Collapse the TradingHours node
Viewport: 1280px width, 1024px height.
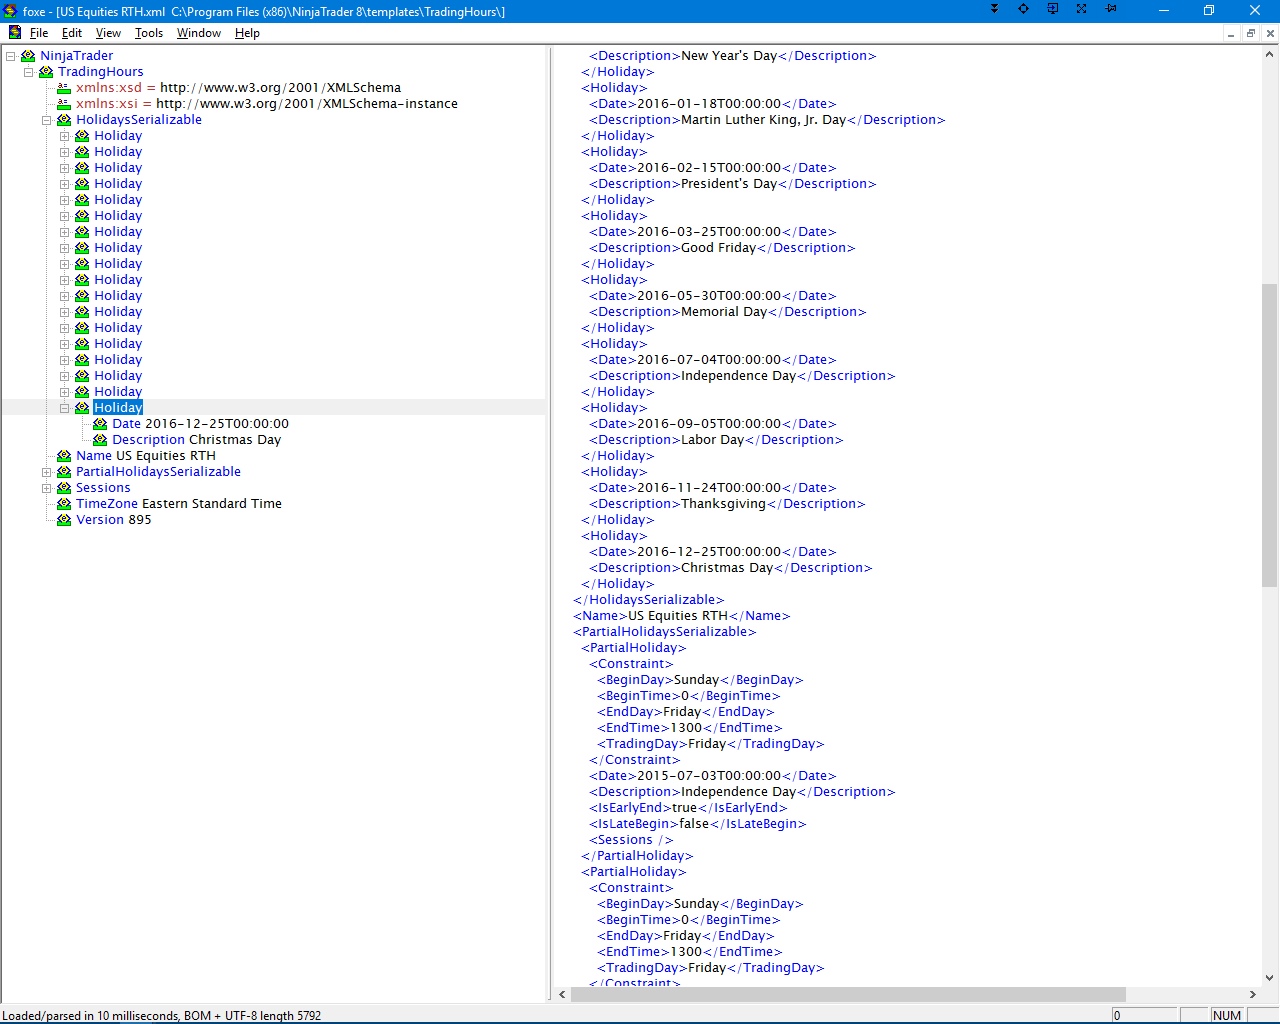coord(28,72)
